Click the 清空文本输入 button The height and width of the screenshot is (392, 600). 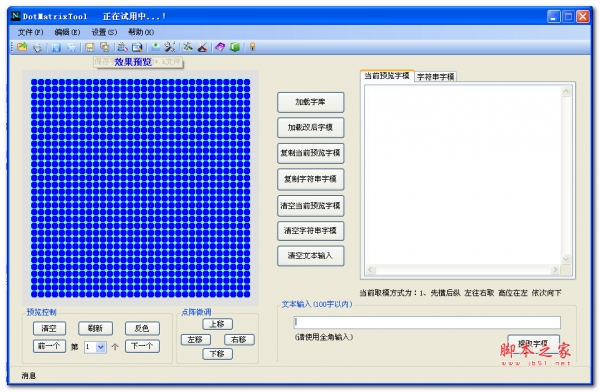click(310, 256)
